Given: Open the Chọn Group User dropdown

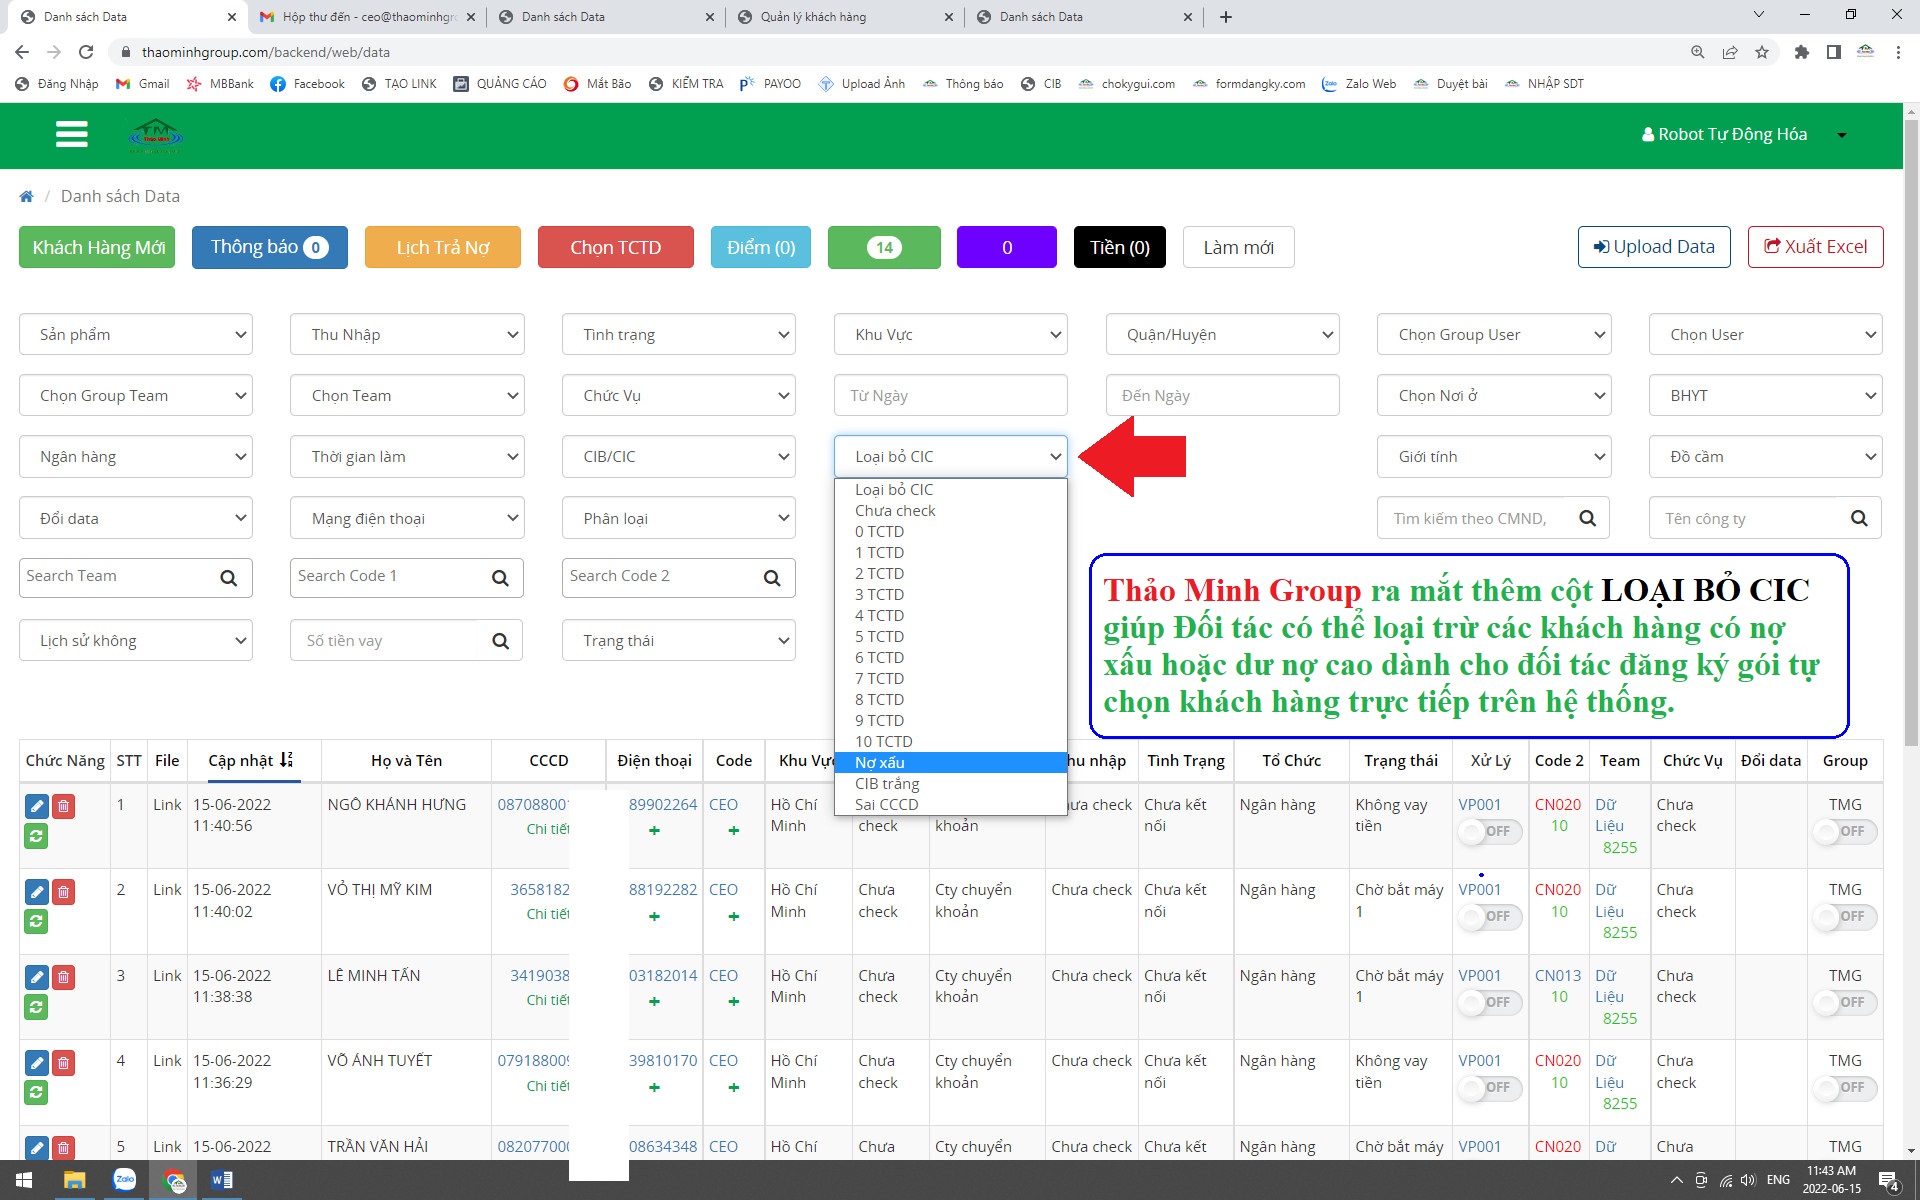Looking at the screenshot, I should point(1494,335).
